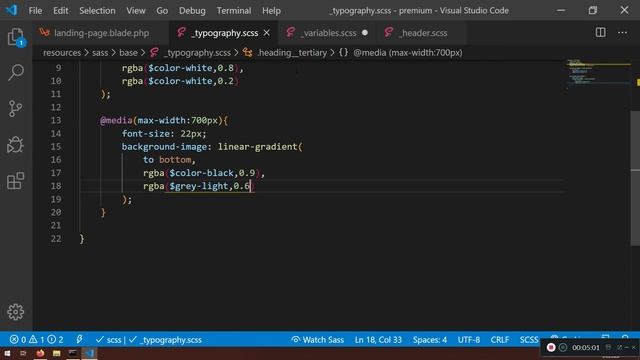Screen dimensions: 640x360
Task: Open the View menu
Action: pyautogui.click(x=136, y=11)
